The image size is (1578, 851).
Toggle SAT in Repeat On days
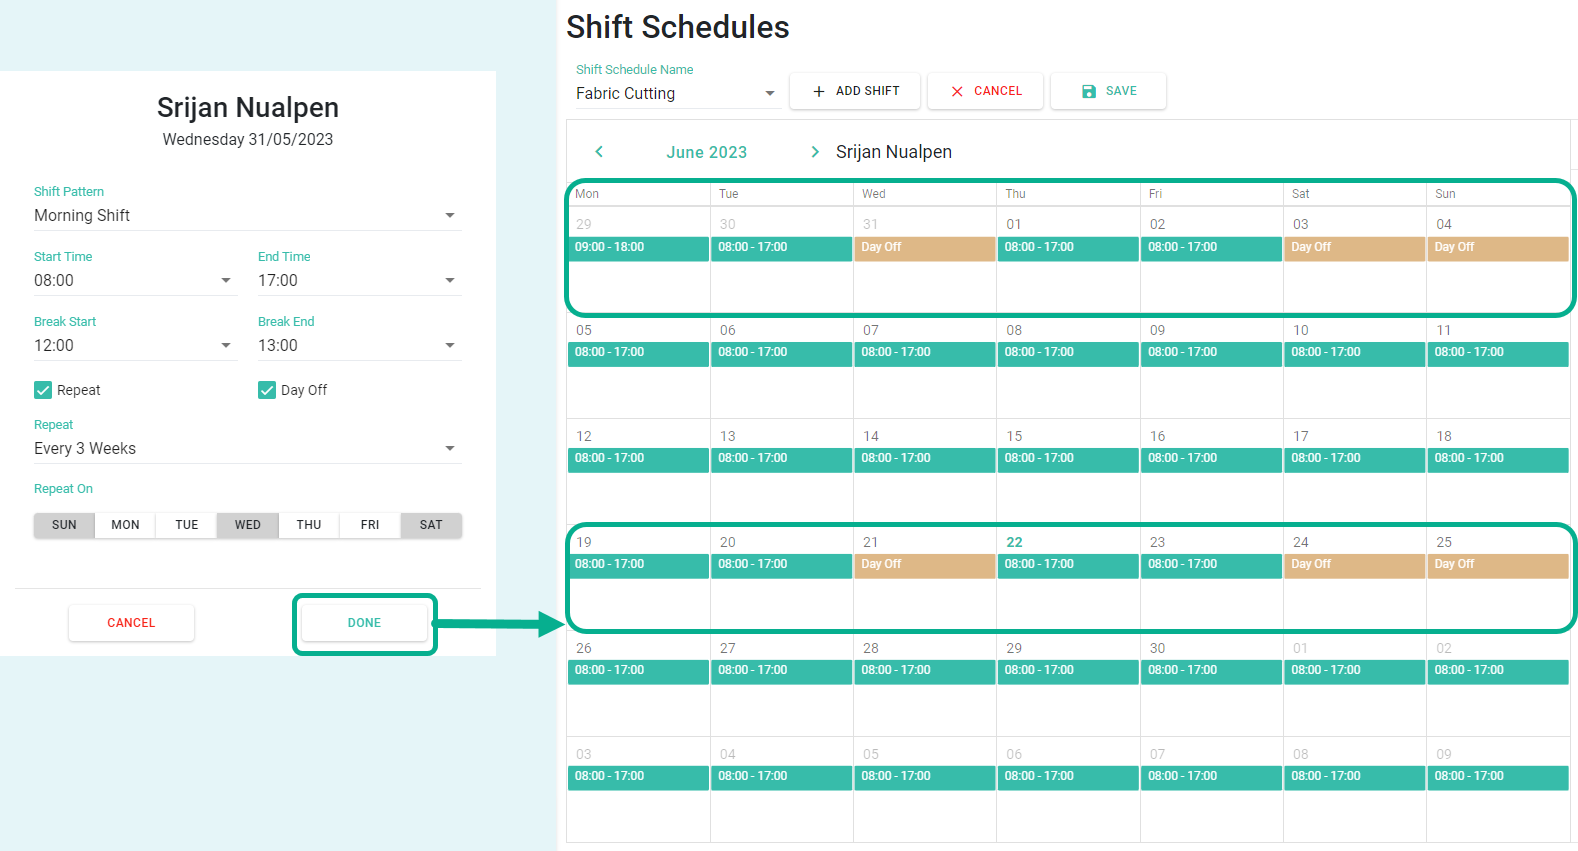click(431, 525)
